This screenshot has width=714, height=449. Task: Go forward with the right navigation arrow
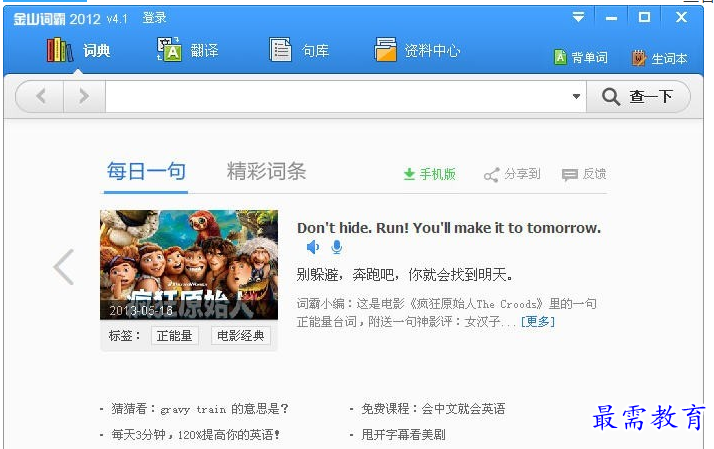pos(84,96)
